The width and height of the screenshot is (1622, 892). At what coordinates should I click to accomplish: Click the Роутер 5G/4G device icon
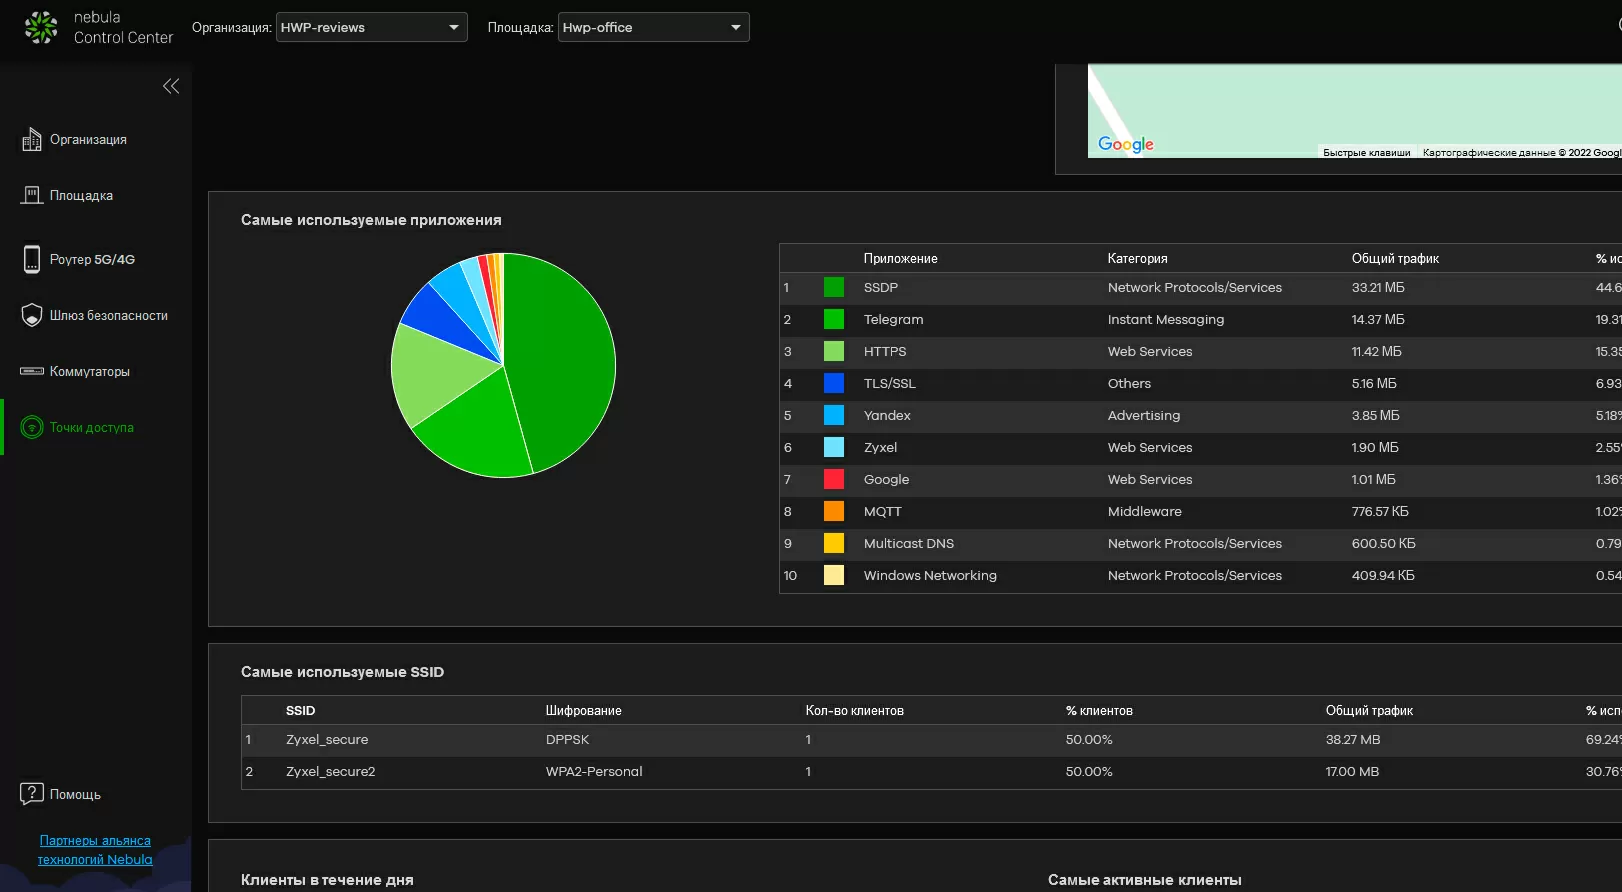[32, 259]
